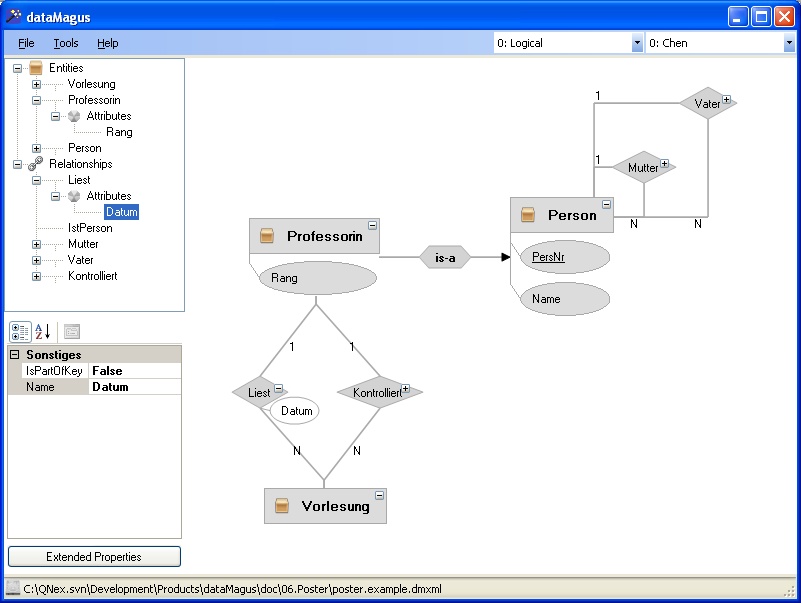
Task: Collapse the Person entity in diagram
Action: click(x=606, y=204)
